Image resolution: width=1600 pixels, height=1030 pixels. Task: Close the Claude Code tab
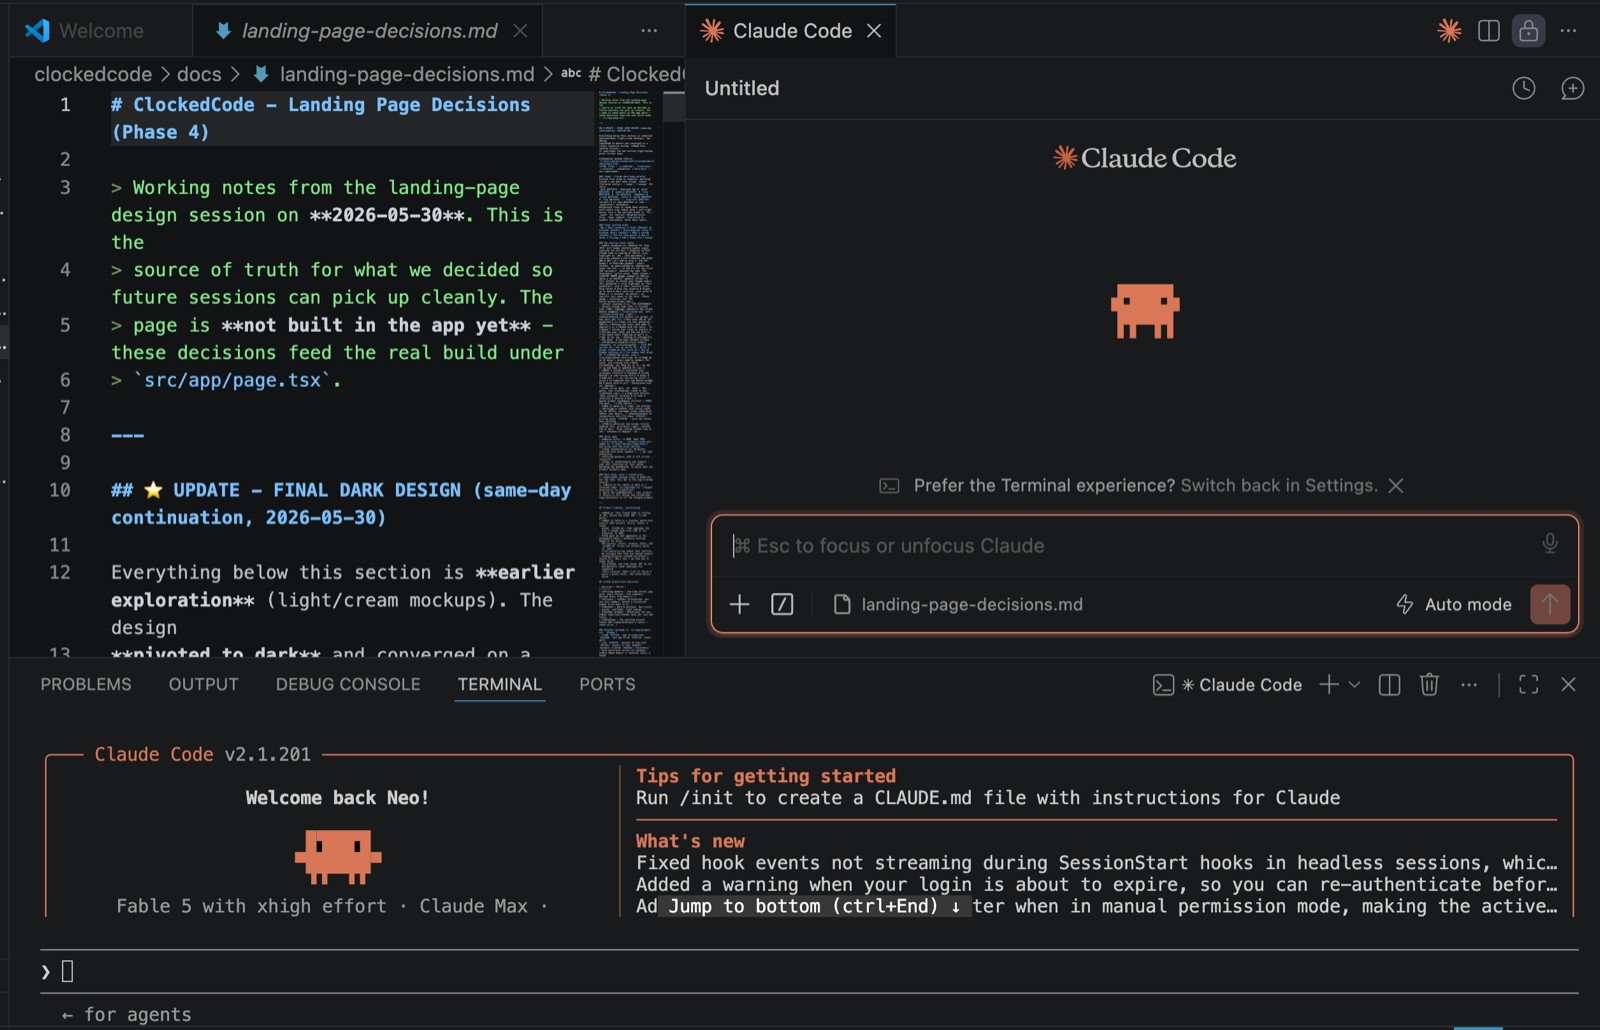pos(874,31)
